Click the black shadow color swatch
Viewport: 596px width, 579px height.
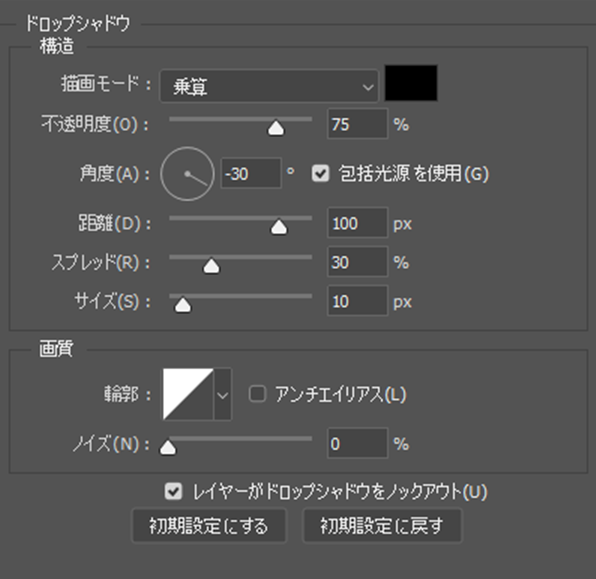point(411,83)
